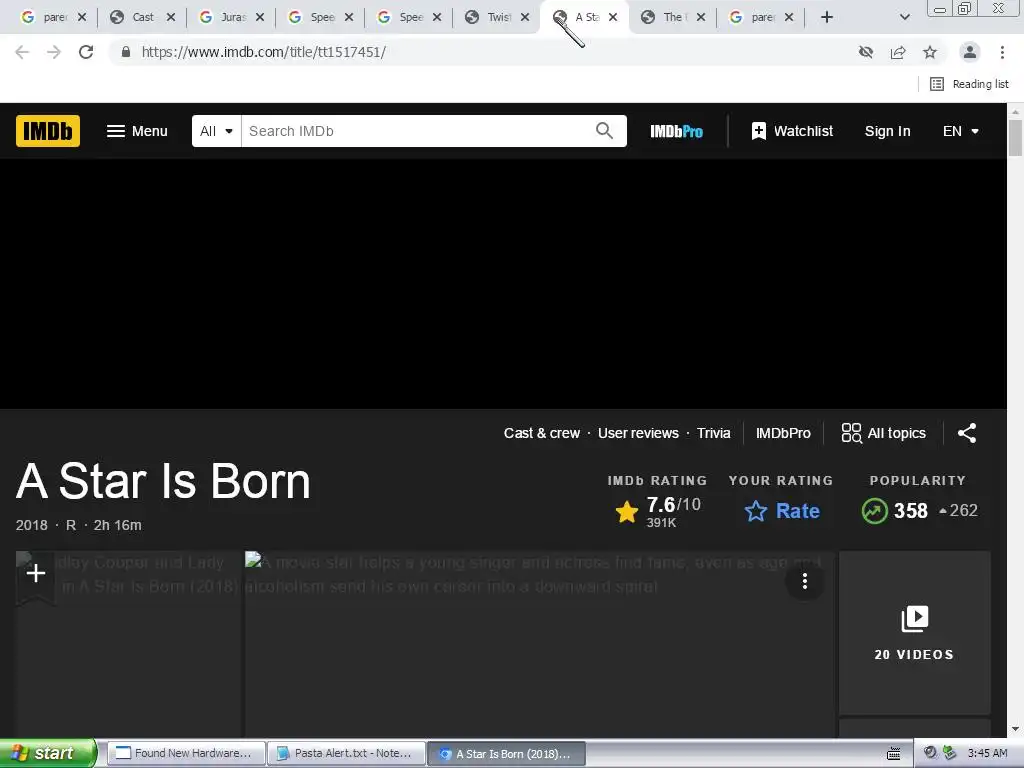Image resolution: width=1024 pixels, height=768 pixels.
Task: Click the scrollbar down arrow
Action: point(1016,729)
